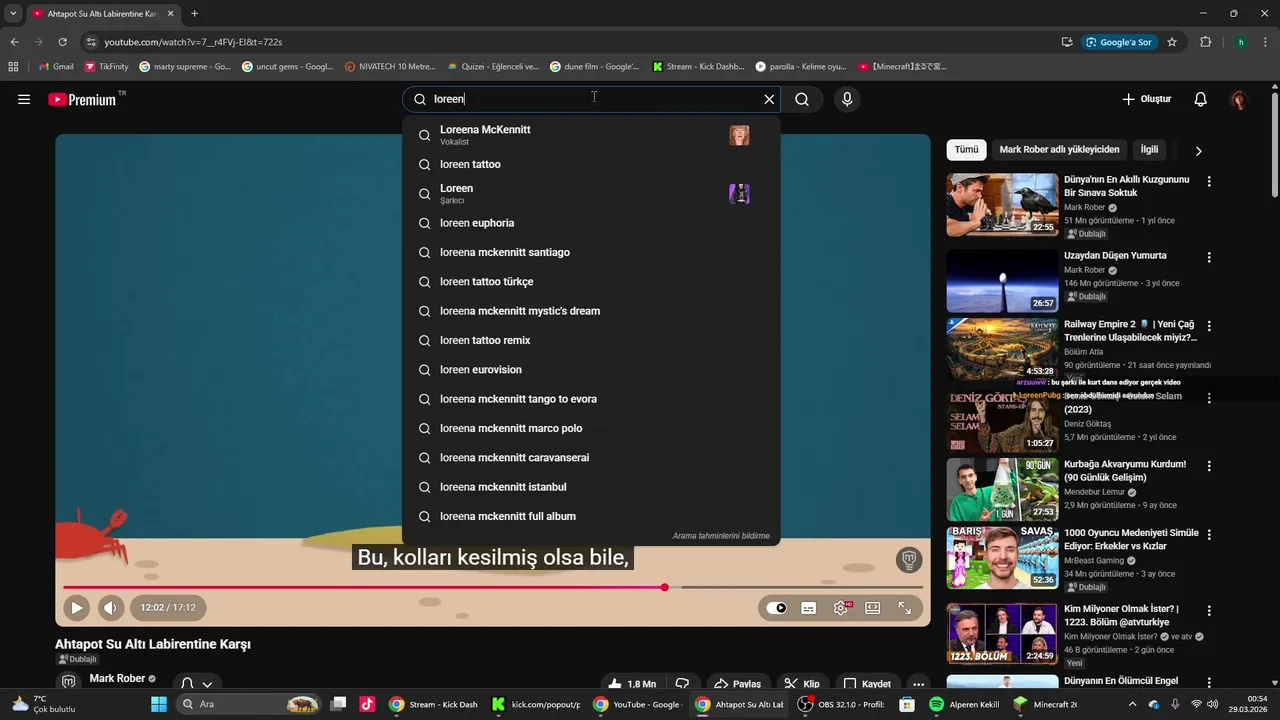Image resolution: width=1280 pixels, height=720 pixels.
Task: Open more actions ellipsis under video
Action: pyautogui.click(x=918, y=684)
